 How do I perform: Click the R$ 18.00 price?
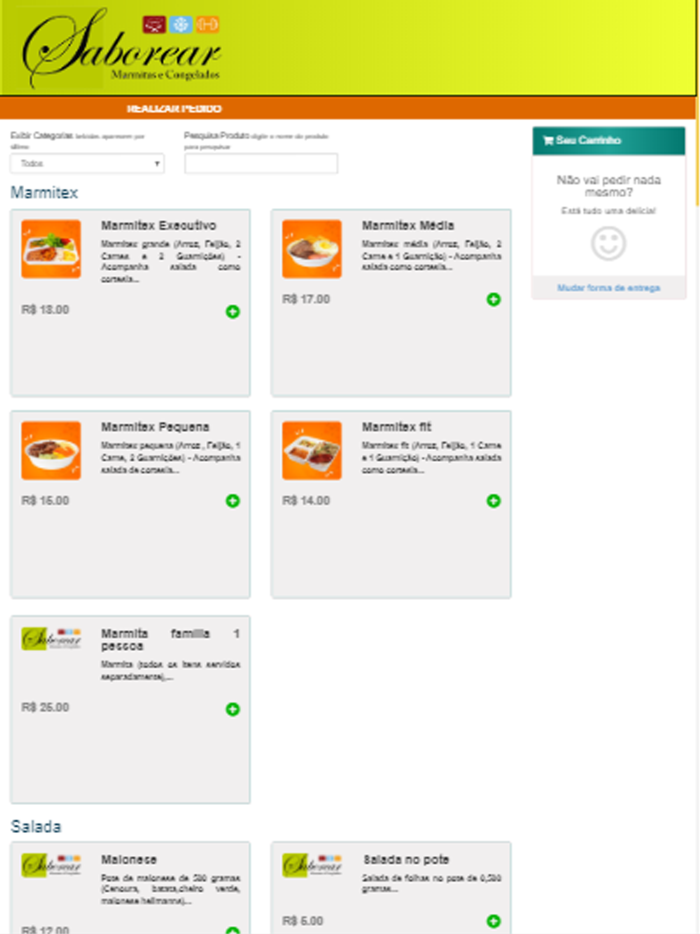45,310
